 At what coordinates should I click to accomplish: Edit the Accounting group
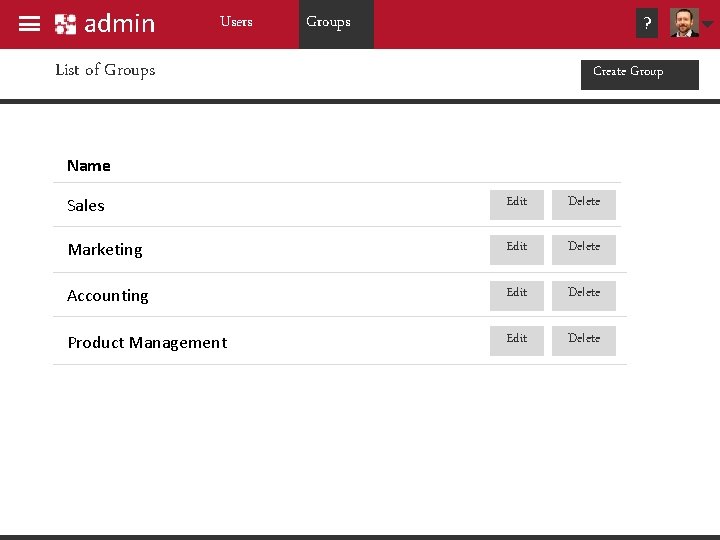pyautogui.click(x=517, y=296)
